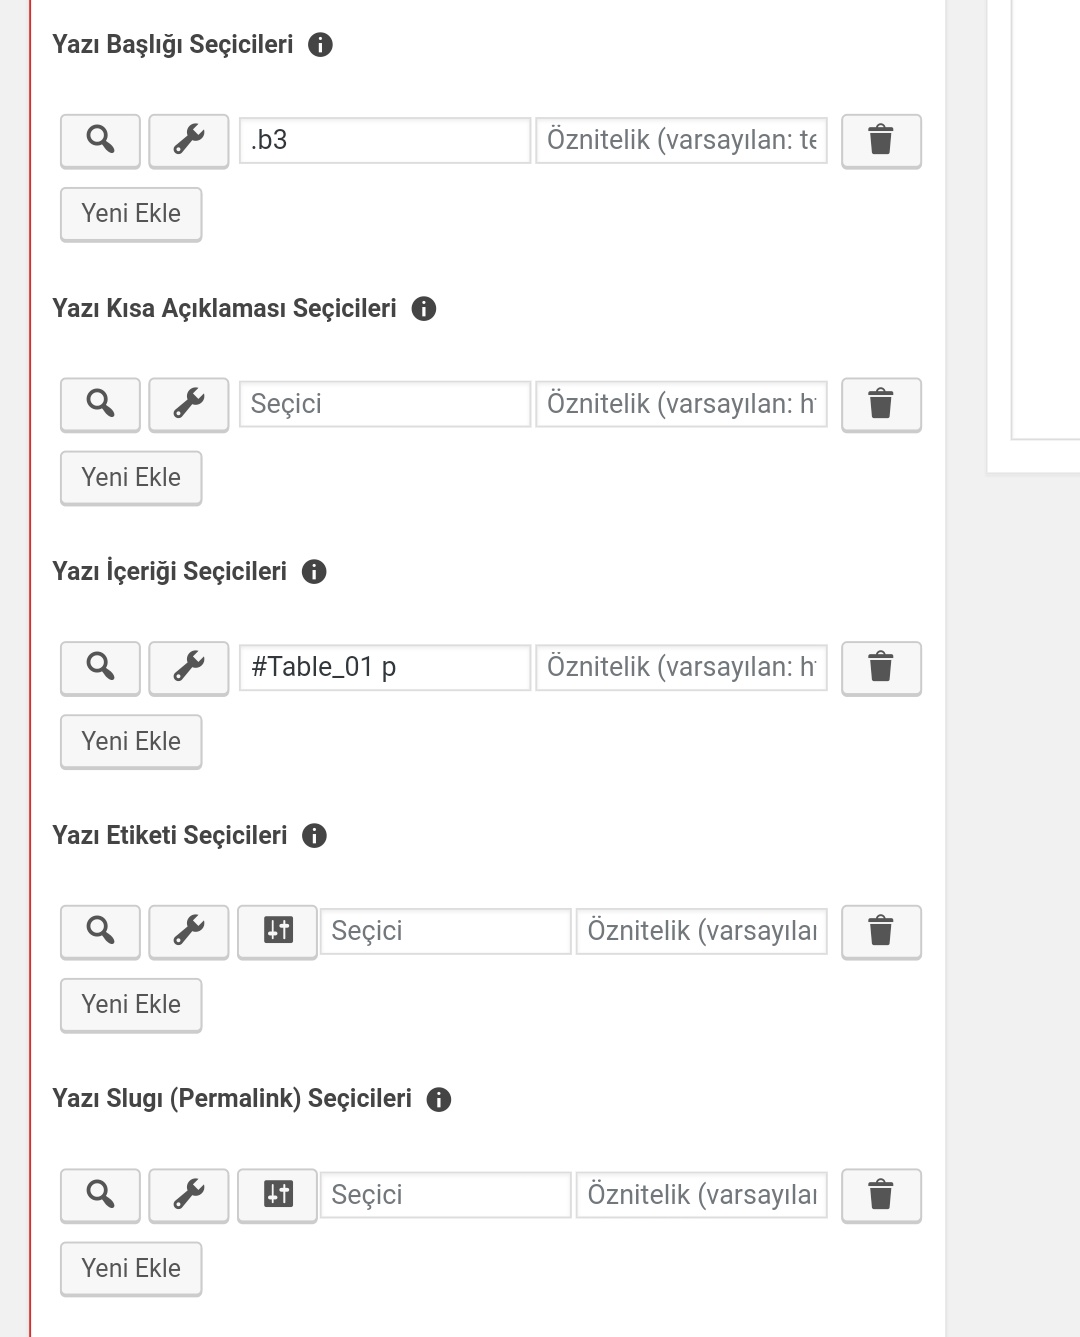Click Yeni Ekle under Yazı Slugı Seçicileri
The image size is (1080, 1337).
point(131,1268)
